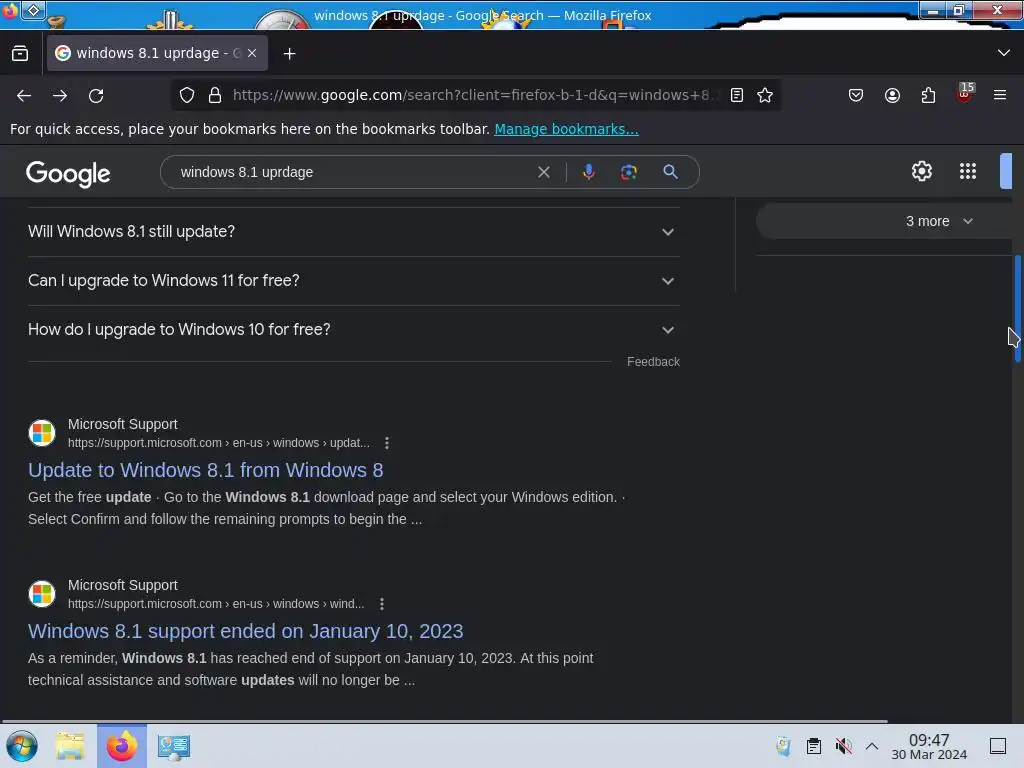Open the Start menu orb
Viewport: 1024px width, 768px height.
22,746
